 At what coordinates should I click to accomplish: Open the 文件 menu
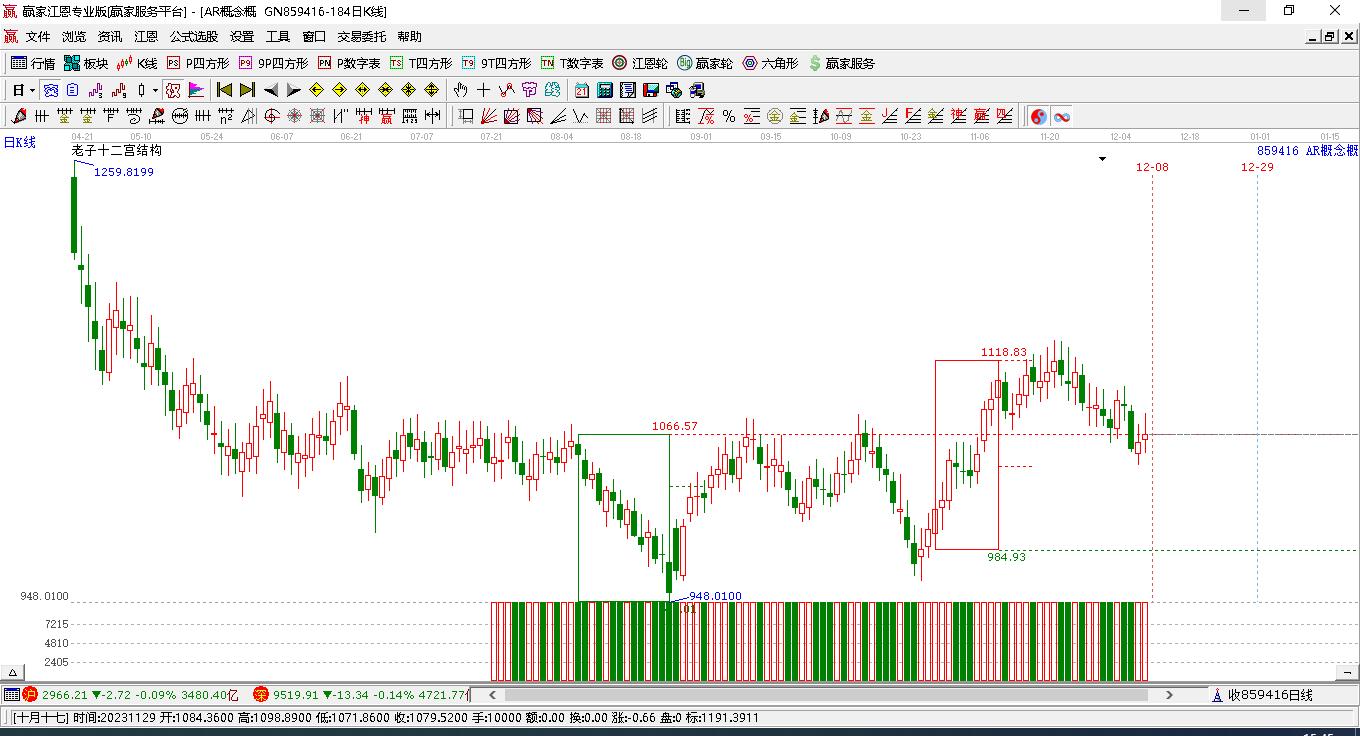[38, 37]
